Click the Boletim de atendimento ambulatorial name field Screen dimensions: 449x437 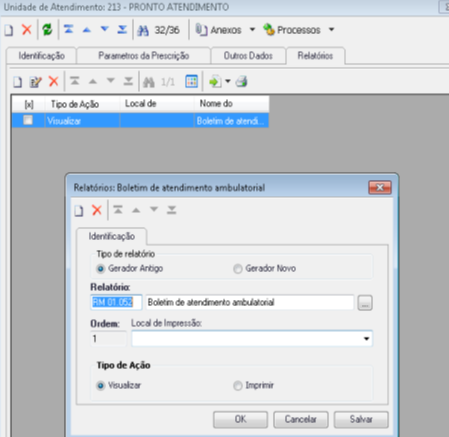tap(250, 302)
